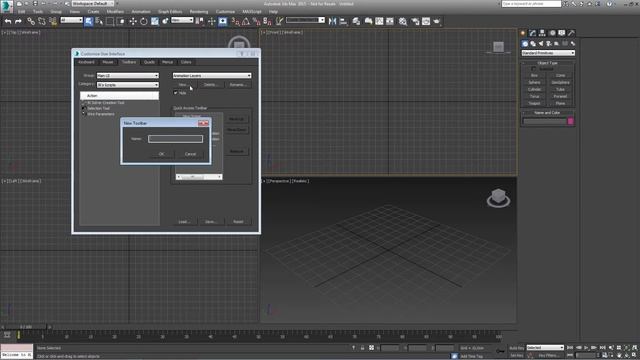Open the Curve Editor icon
This screenshot has width=640, height=360.
pyautogui.click(x=379, y=21)
